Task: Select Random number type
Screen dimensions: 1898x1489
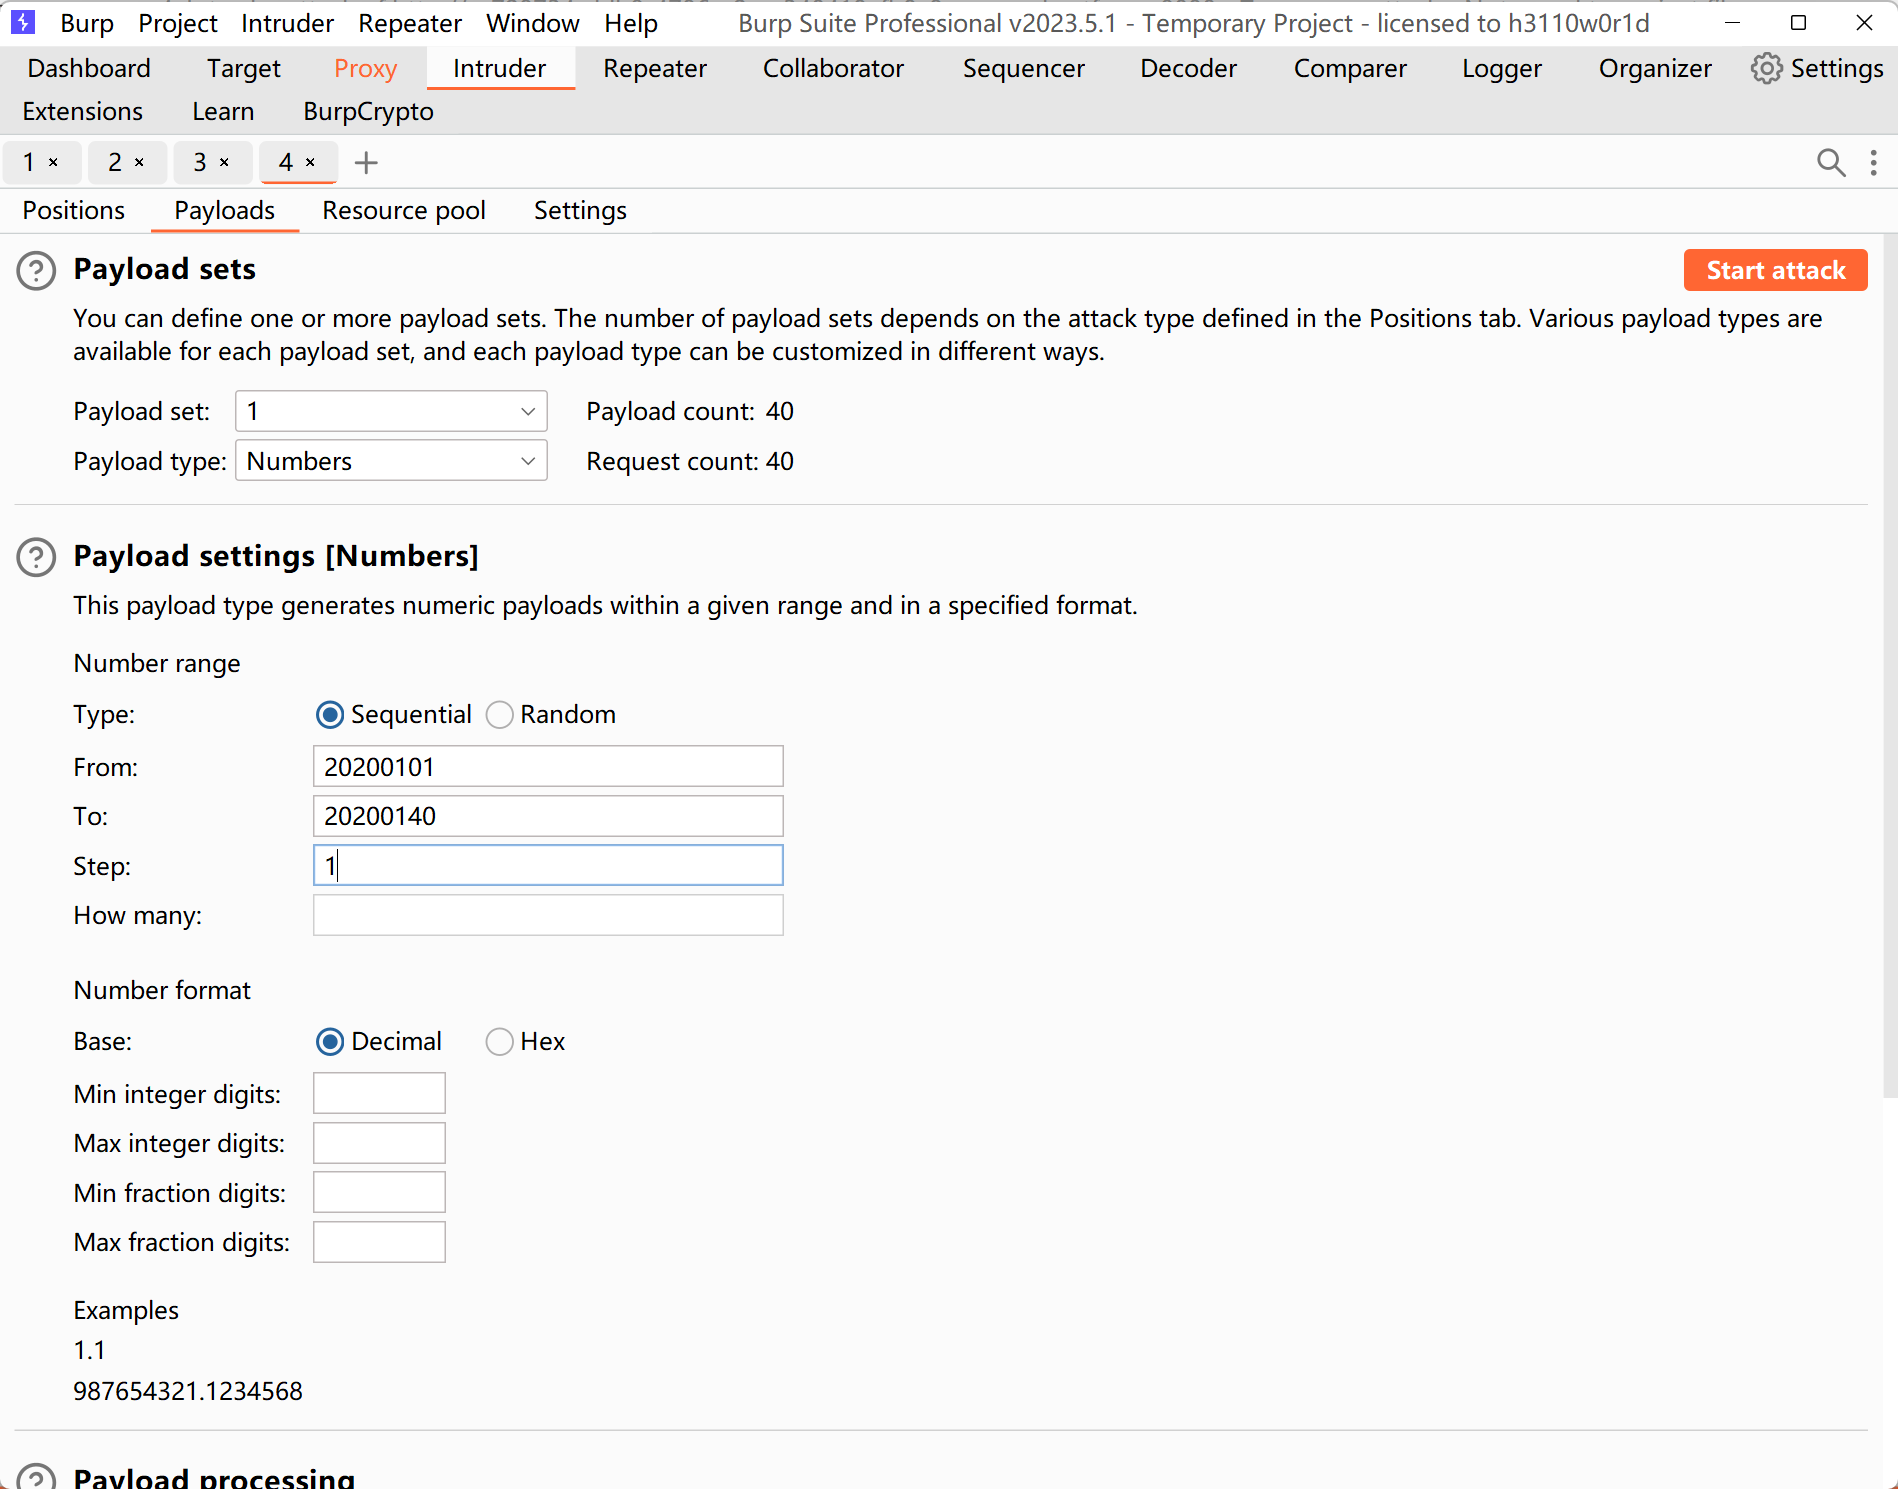Action: tap(499, 715)
